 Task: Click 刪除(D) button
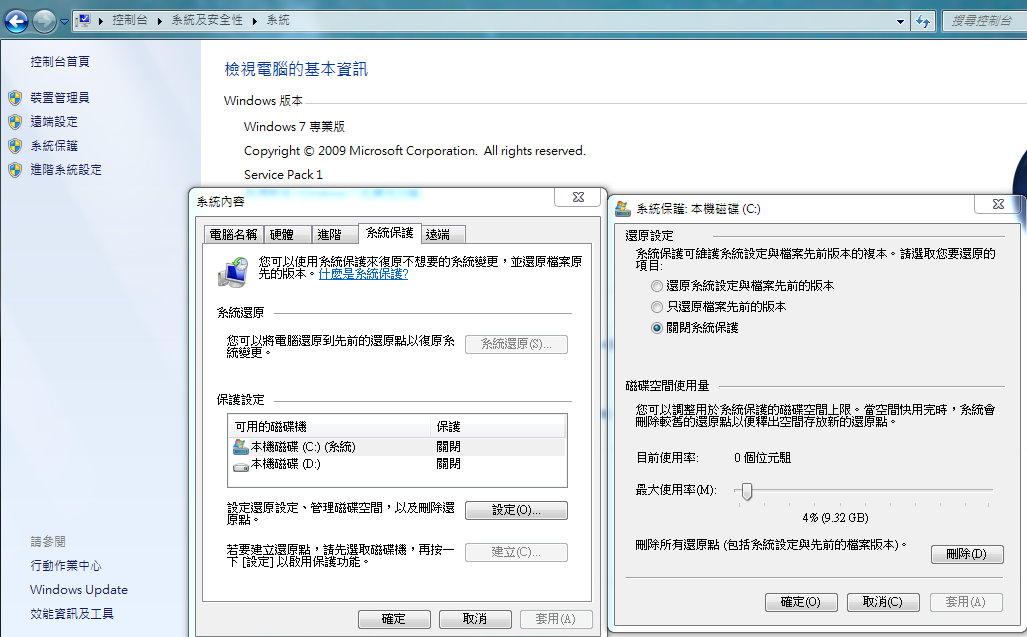click(967, 555)
